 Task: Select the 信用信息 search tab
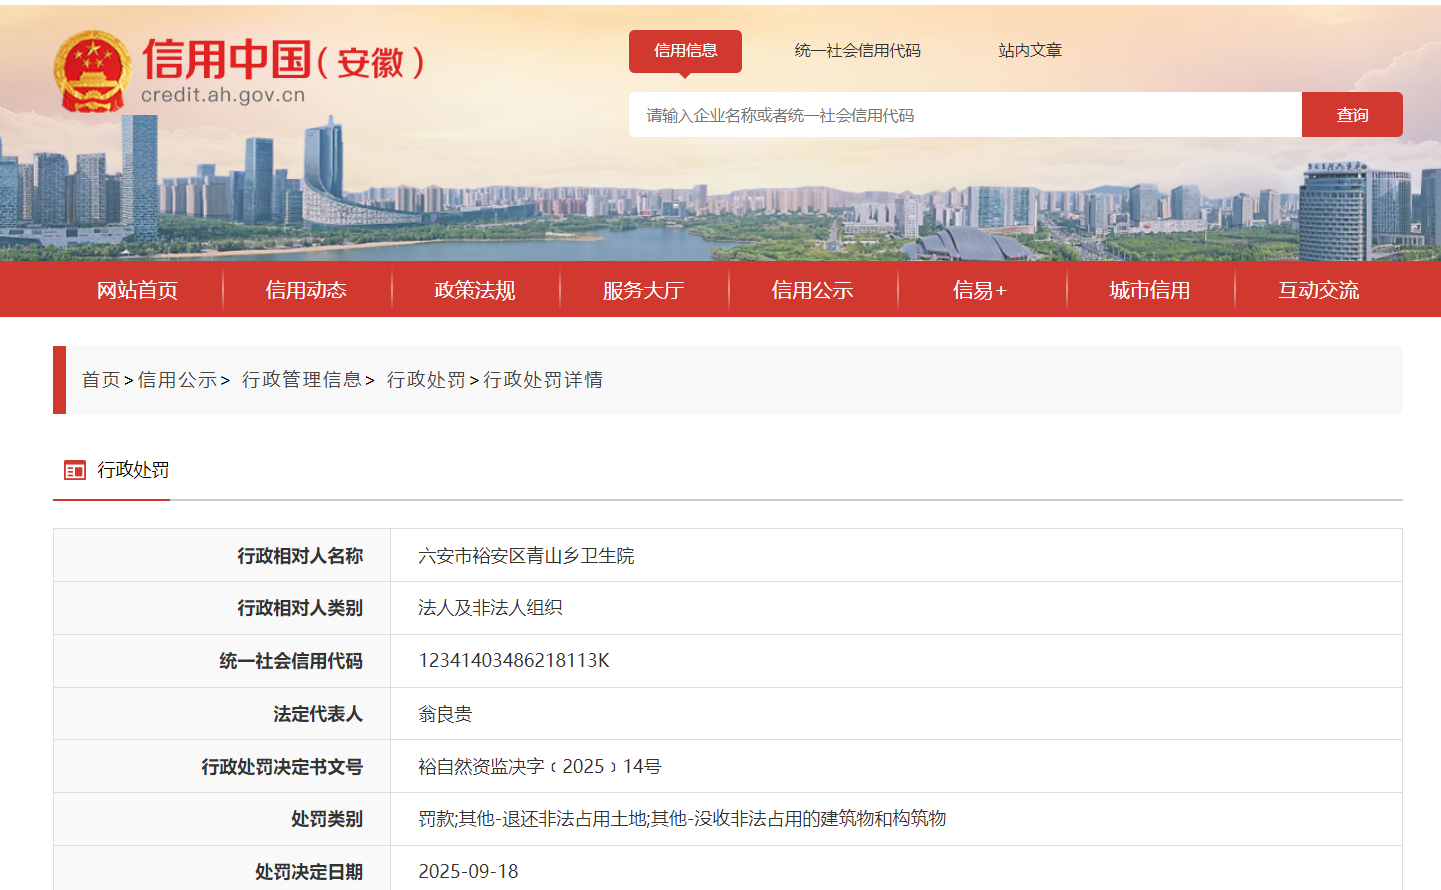coord(685,51)
